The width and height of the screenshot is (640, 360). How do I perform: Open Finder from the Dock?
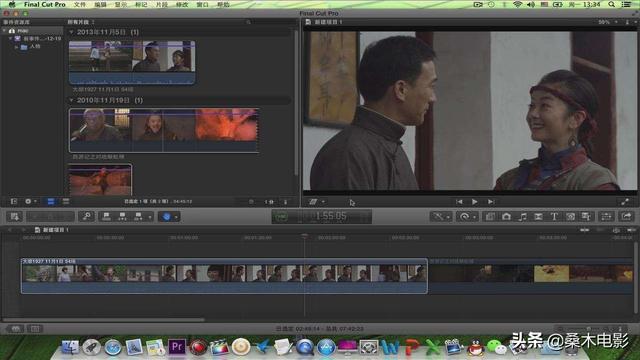coord(70,347)
